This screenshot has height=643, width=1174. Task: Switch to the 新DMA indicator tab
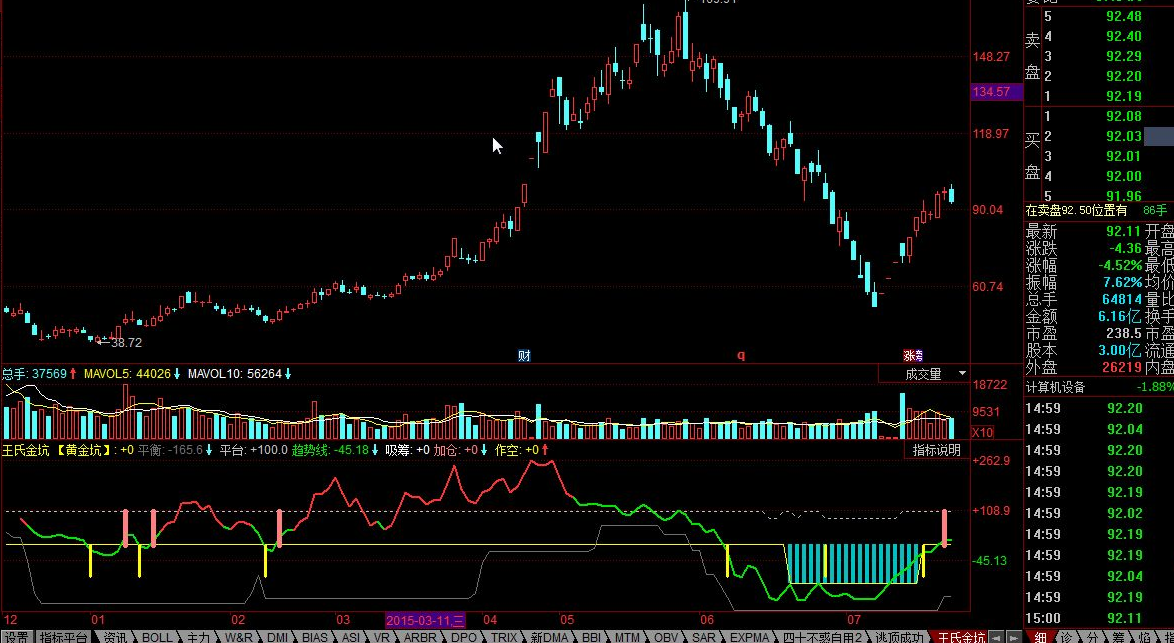550,637
